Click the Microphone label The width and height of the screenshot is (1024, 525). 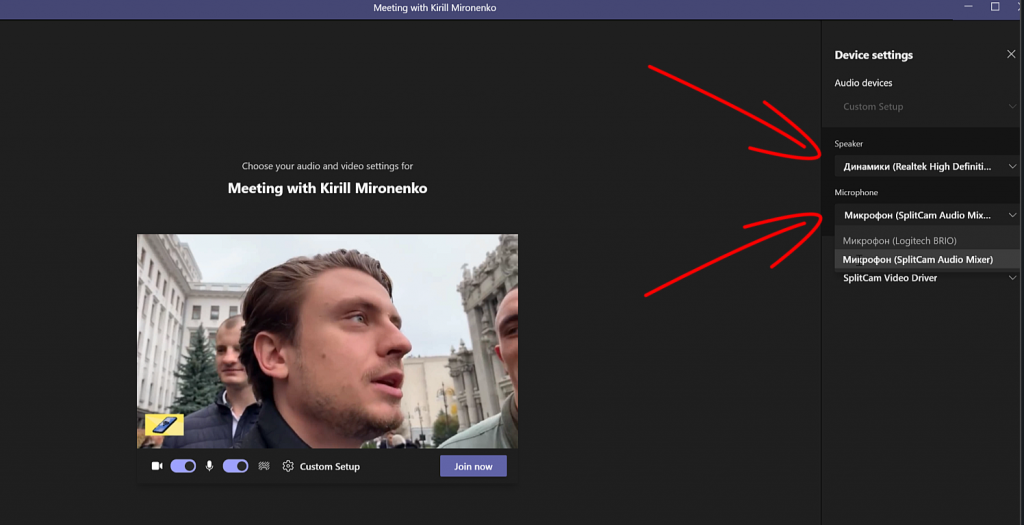tap(856, 193)
